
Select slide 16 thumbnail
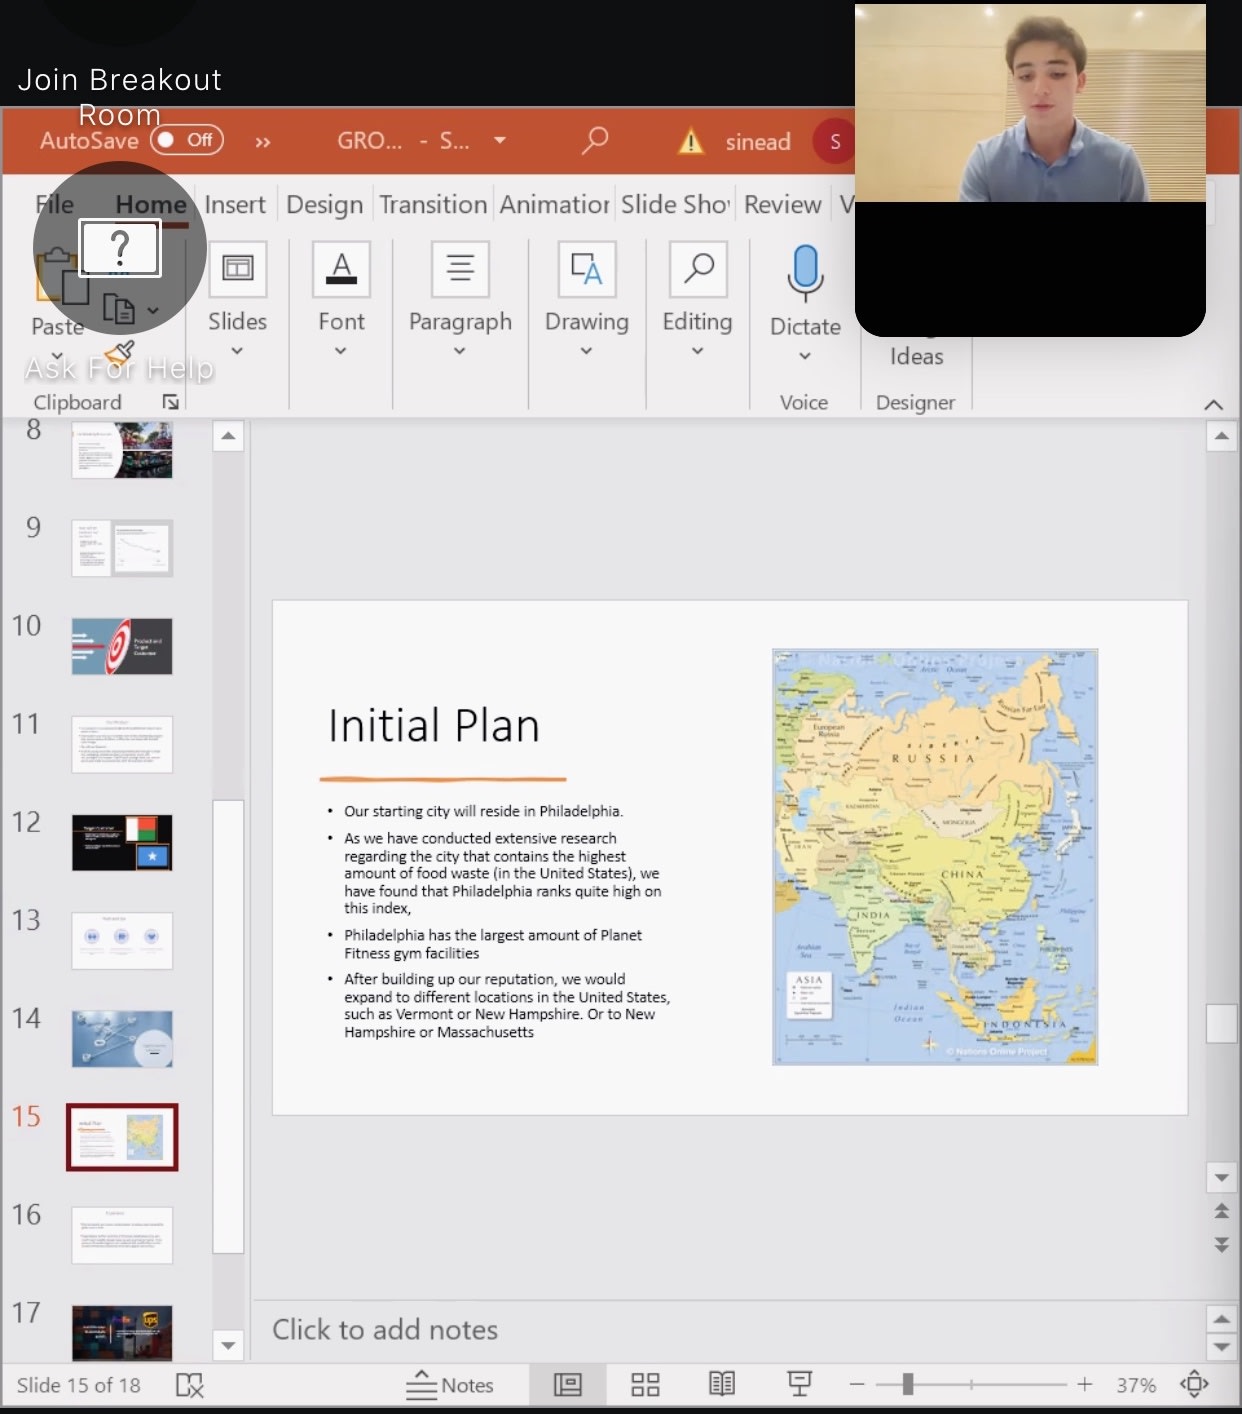click(x=122, y=1235)
